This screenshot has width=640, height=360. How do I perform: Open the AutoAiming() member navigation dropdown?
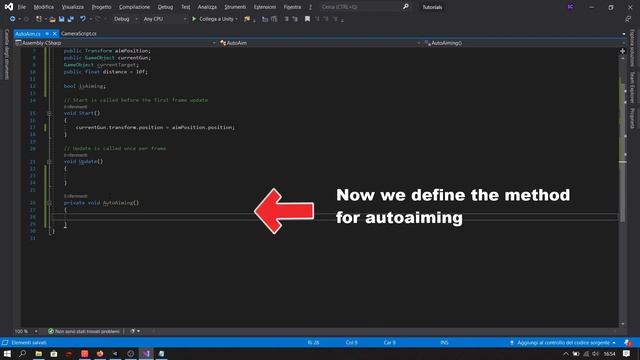[x=523, y=43]
